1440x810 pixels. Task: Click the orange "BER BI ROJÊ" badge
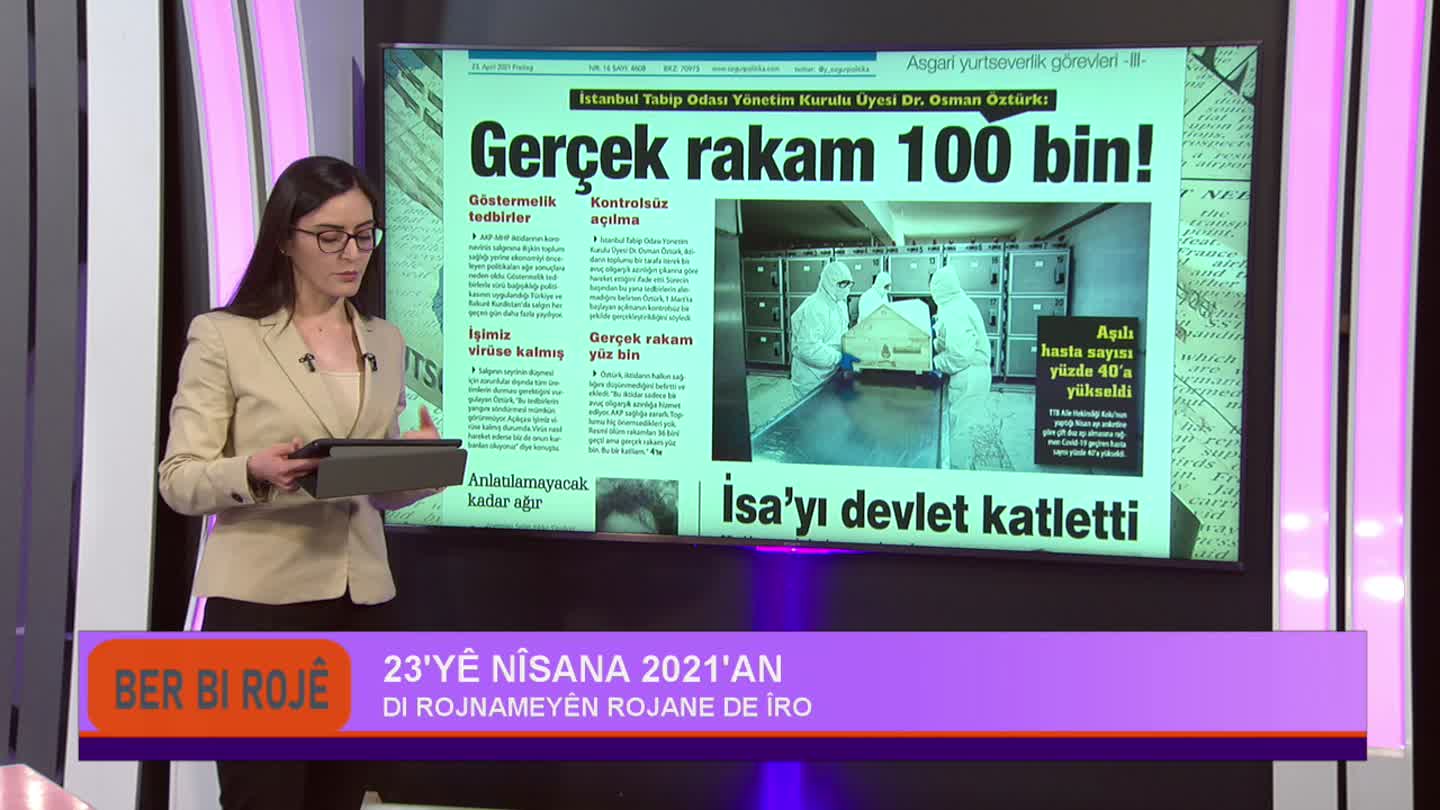point(219,688)
